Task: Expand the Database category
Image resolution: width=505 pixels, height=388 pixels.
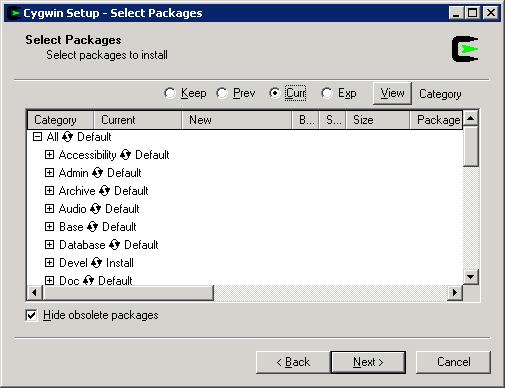Action: point(49,245)
